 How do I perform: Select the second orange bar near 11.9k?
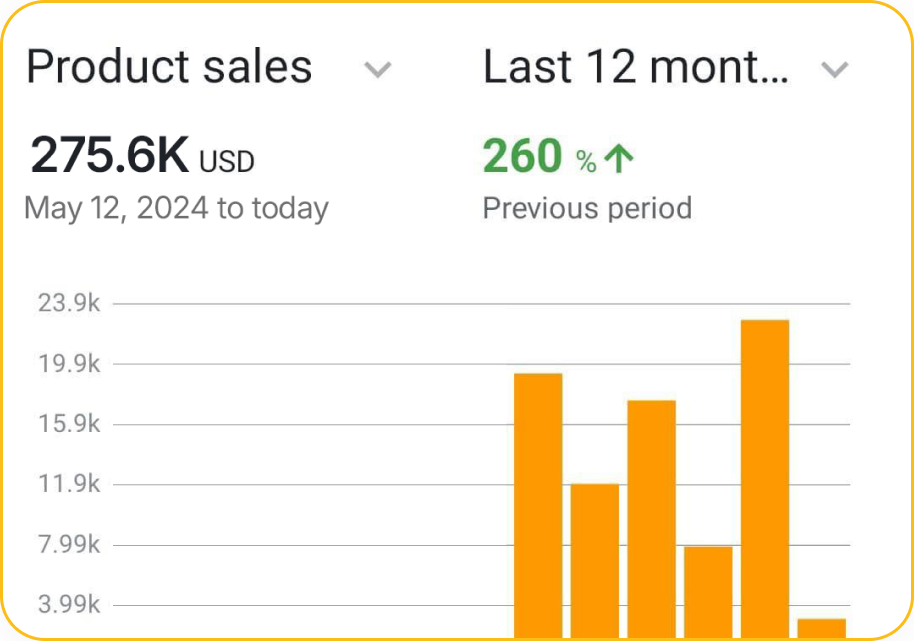(x=595, y=561)
